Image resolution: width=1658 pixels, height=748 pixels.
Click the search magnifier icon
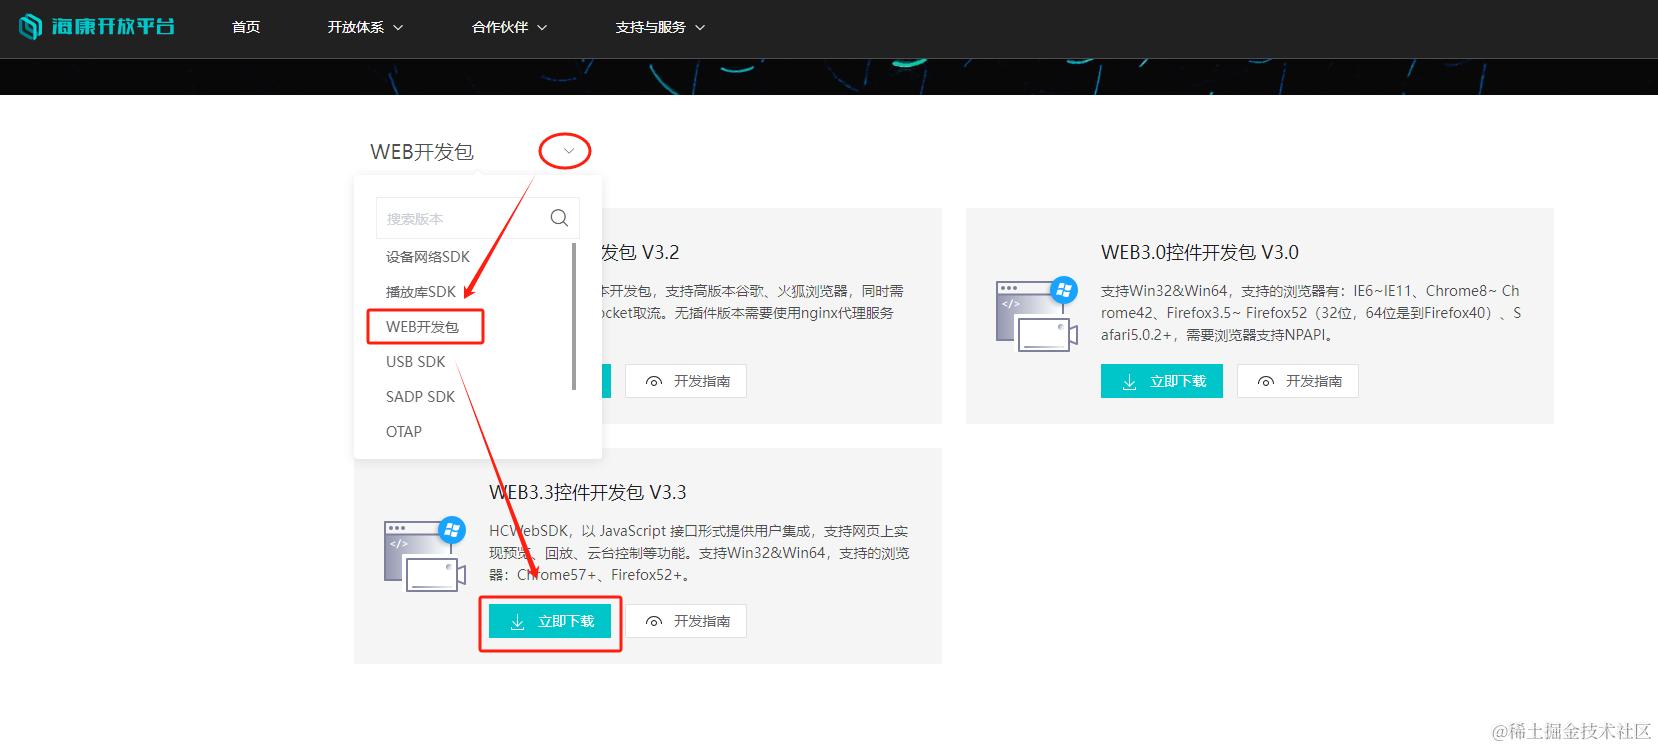click(x=559, y=218)
